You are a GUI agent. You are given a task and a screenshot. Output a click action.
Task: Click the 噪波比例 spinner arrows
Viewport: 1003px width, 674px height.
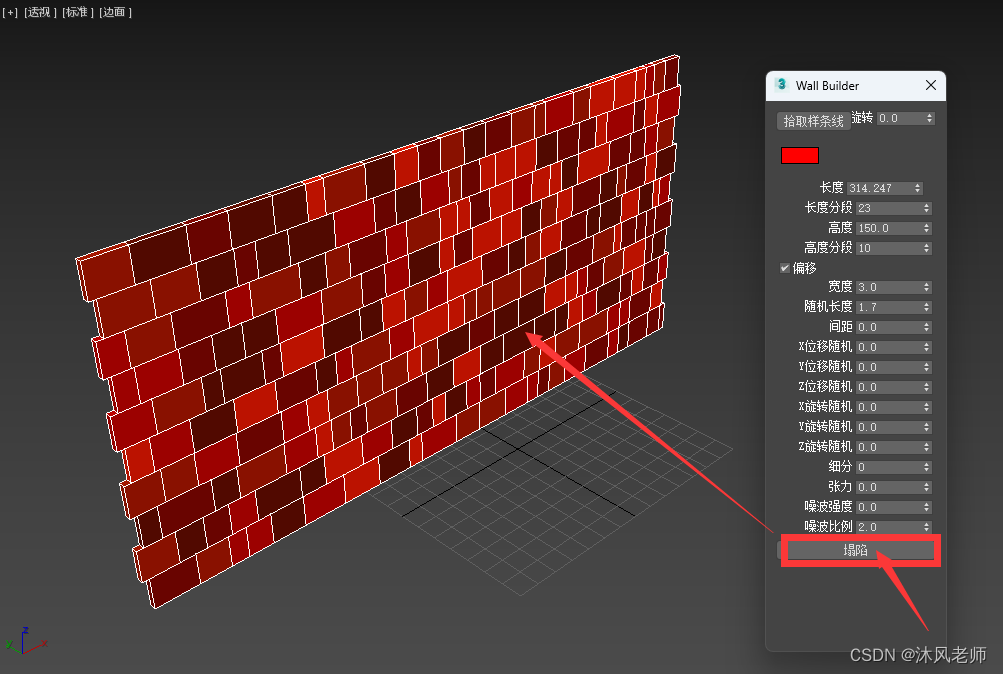927,527
